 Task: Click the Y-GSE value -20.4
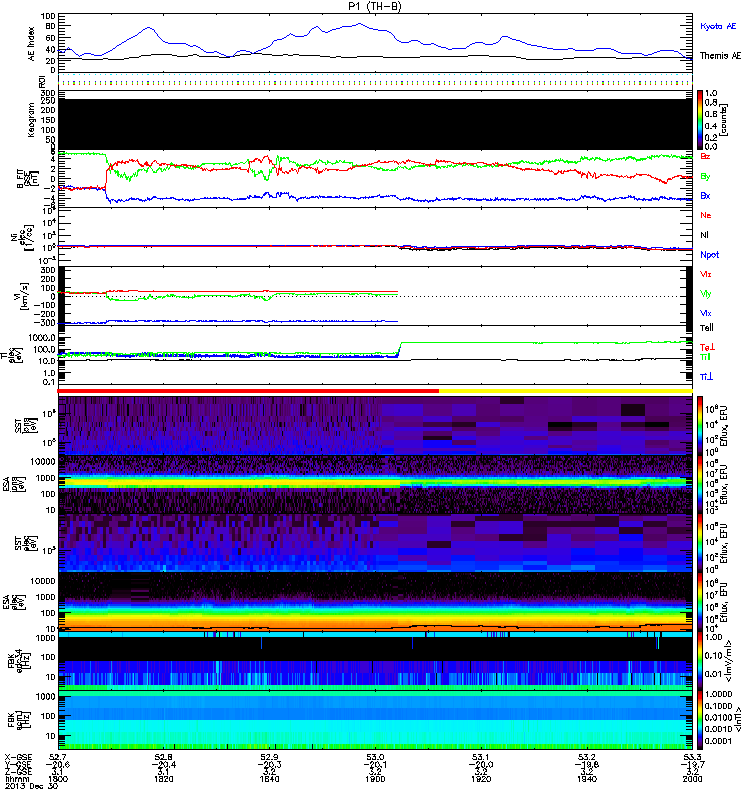163,764
